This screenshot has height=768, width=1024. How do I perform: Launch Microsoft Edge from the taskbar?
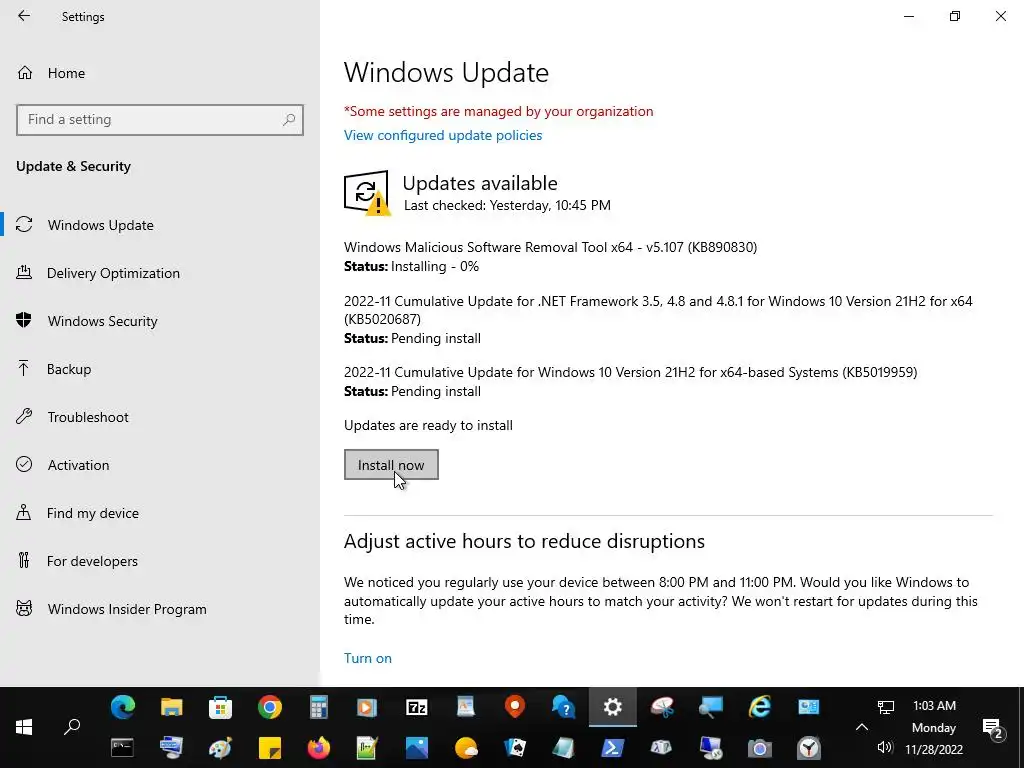123,707
